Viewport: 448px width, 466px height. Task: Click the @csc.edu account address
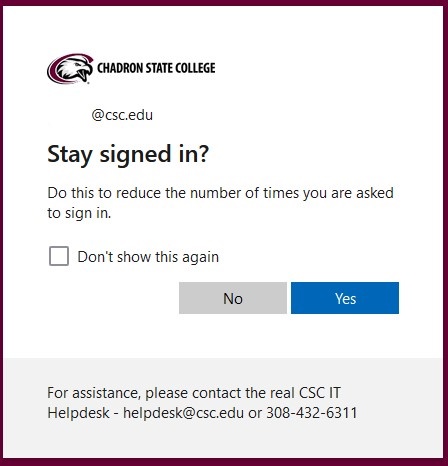122,115
